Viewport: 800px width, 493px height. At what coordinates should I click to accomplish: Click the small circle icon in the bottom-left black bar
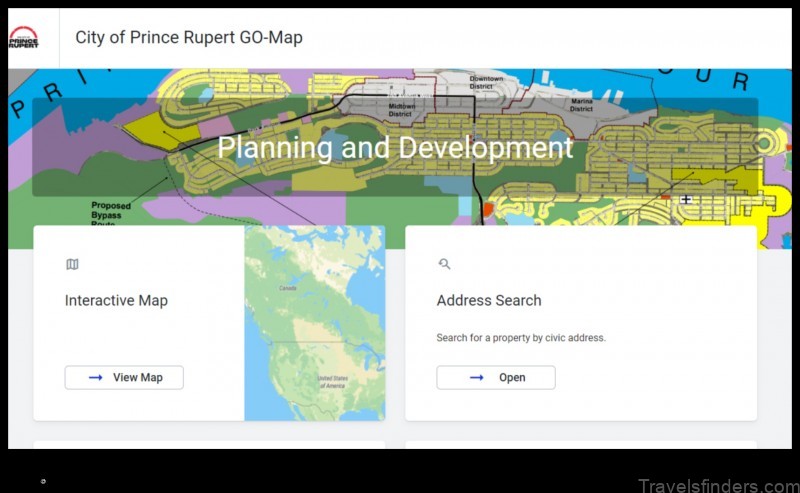coord(43,481)
